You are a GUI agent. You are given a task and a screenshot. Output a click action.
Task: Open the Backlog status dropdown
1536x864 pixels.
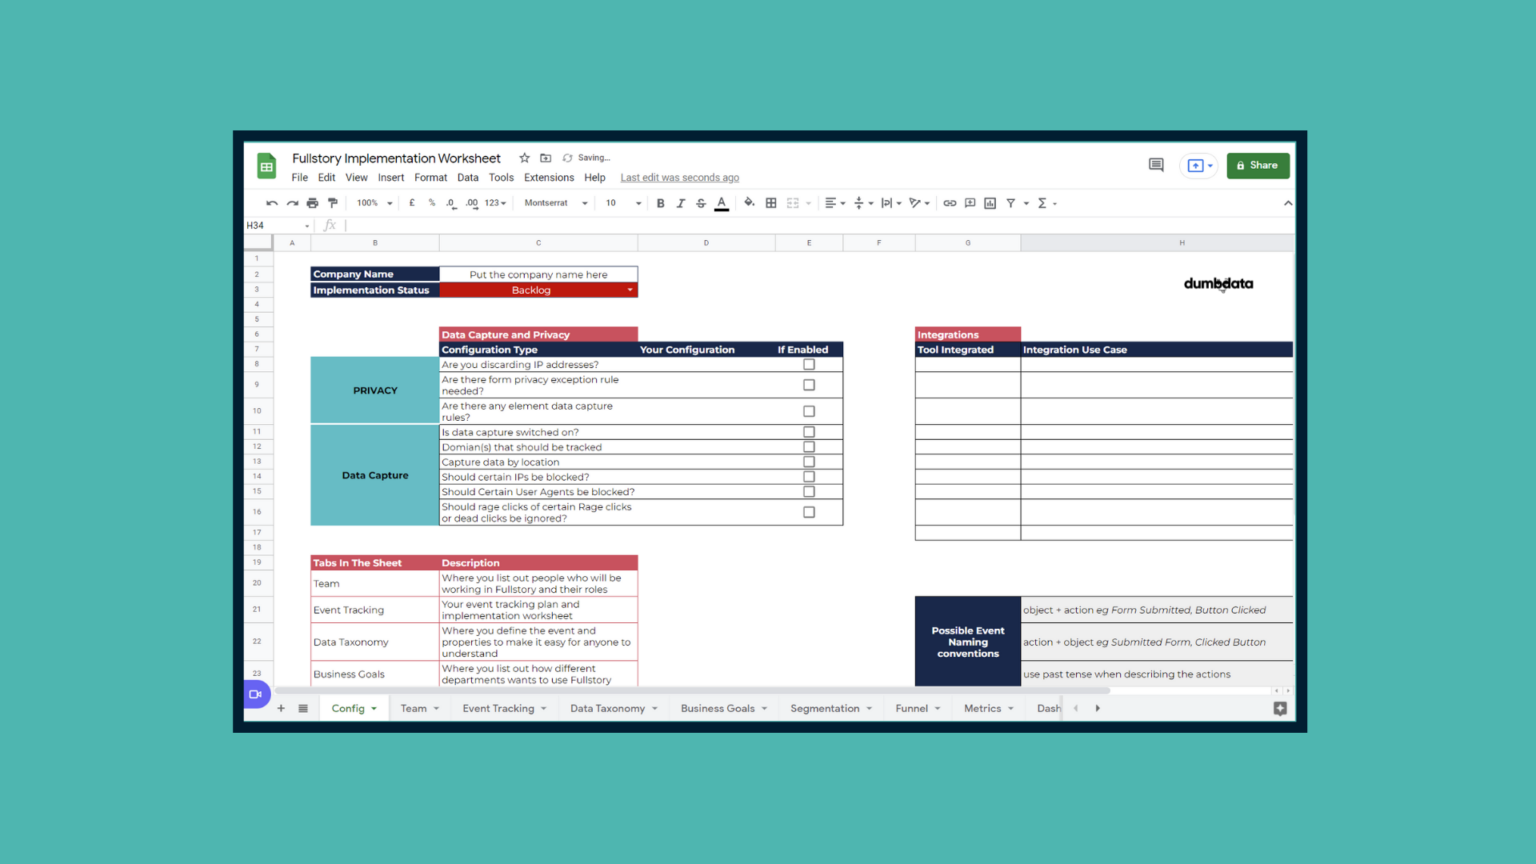coord(630,289)
